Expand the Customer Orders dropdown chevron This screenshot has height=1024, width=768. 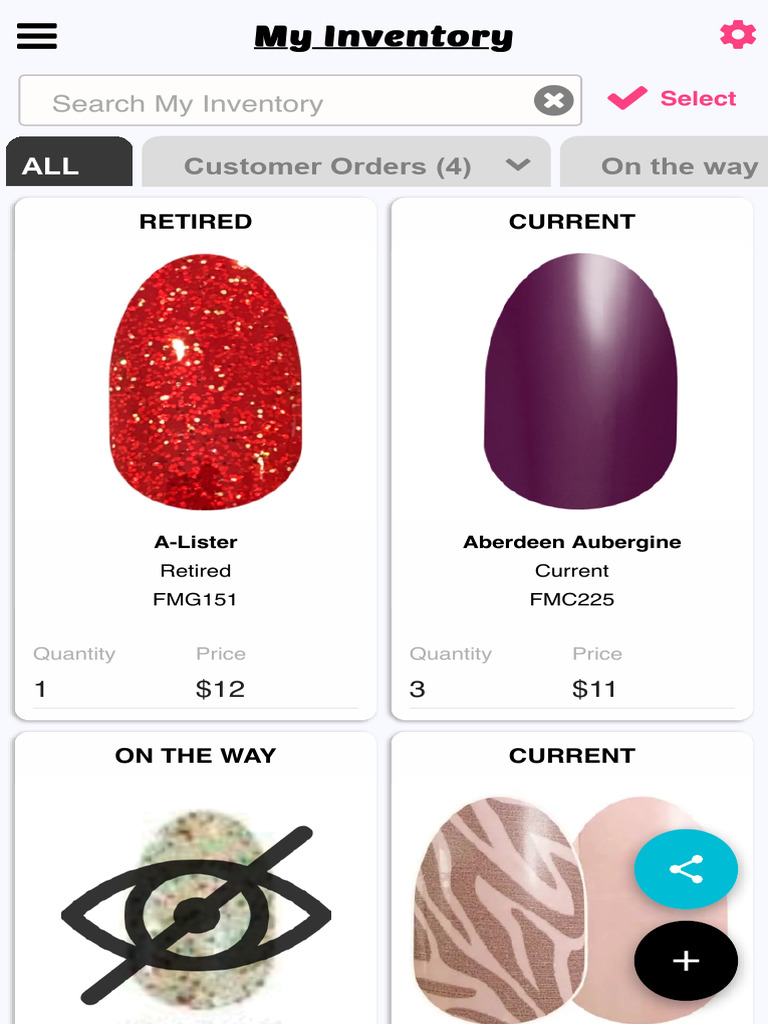pyautogui.click(x=518, y=165)
